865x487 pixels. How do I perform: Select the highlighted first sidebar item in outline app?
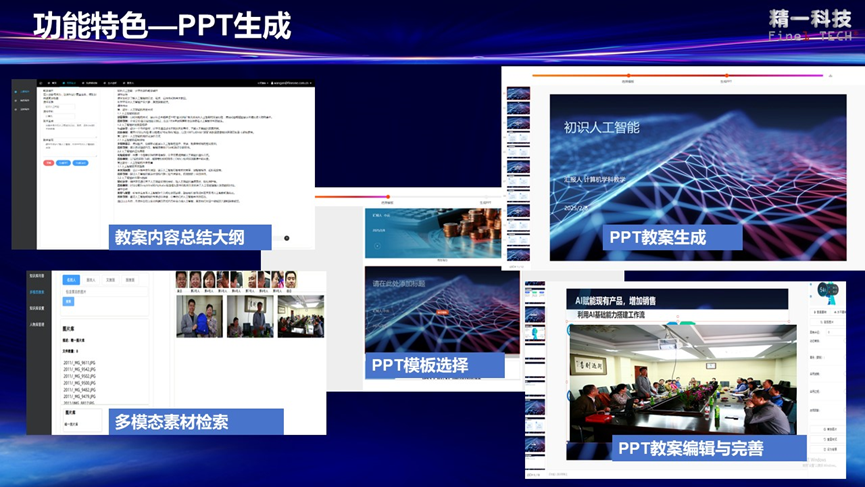(24, 92)
